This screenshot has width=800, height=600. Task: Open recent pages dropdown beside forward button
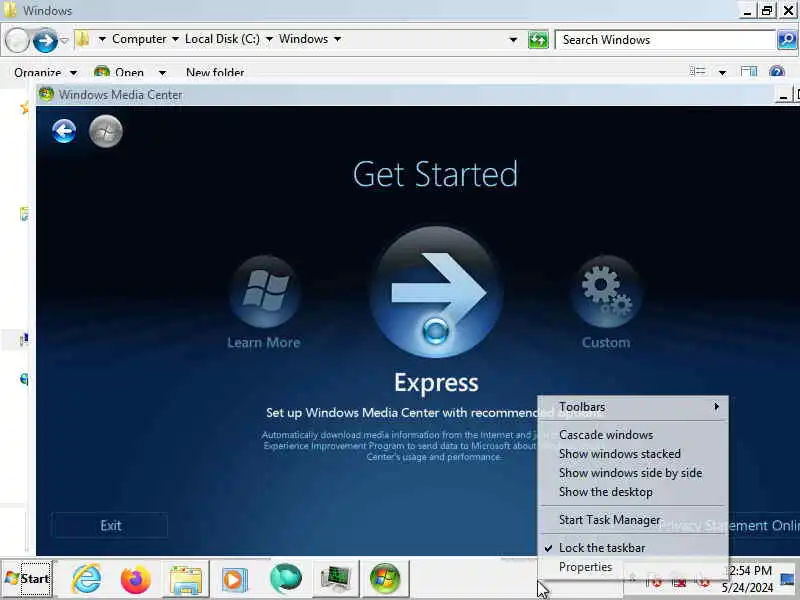click(x=64, y=40)
